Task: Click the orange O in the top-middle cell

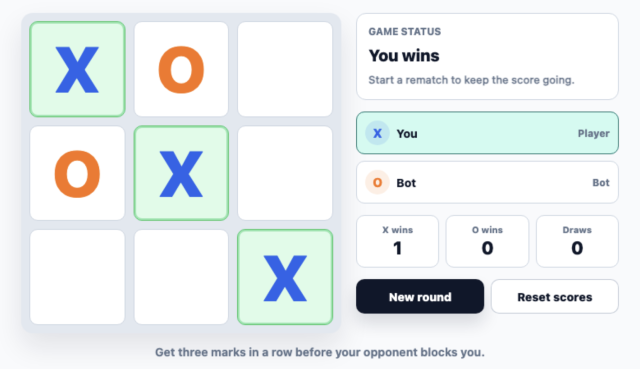Action: (181, 70)
